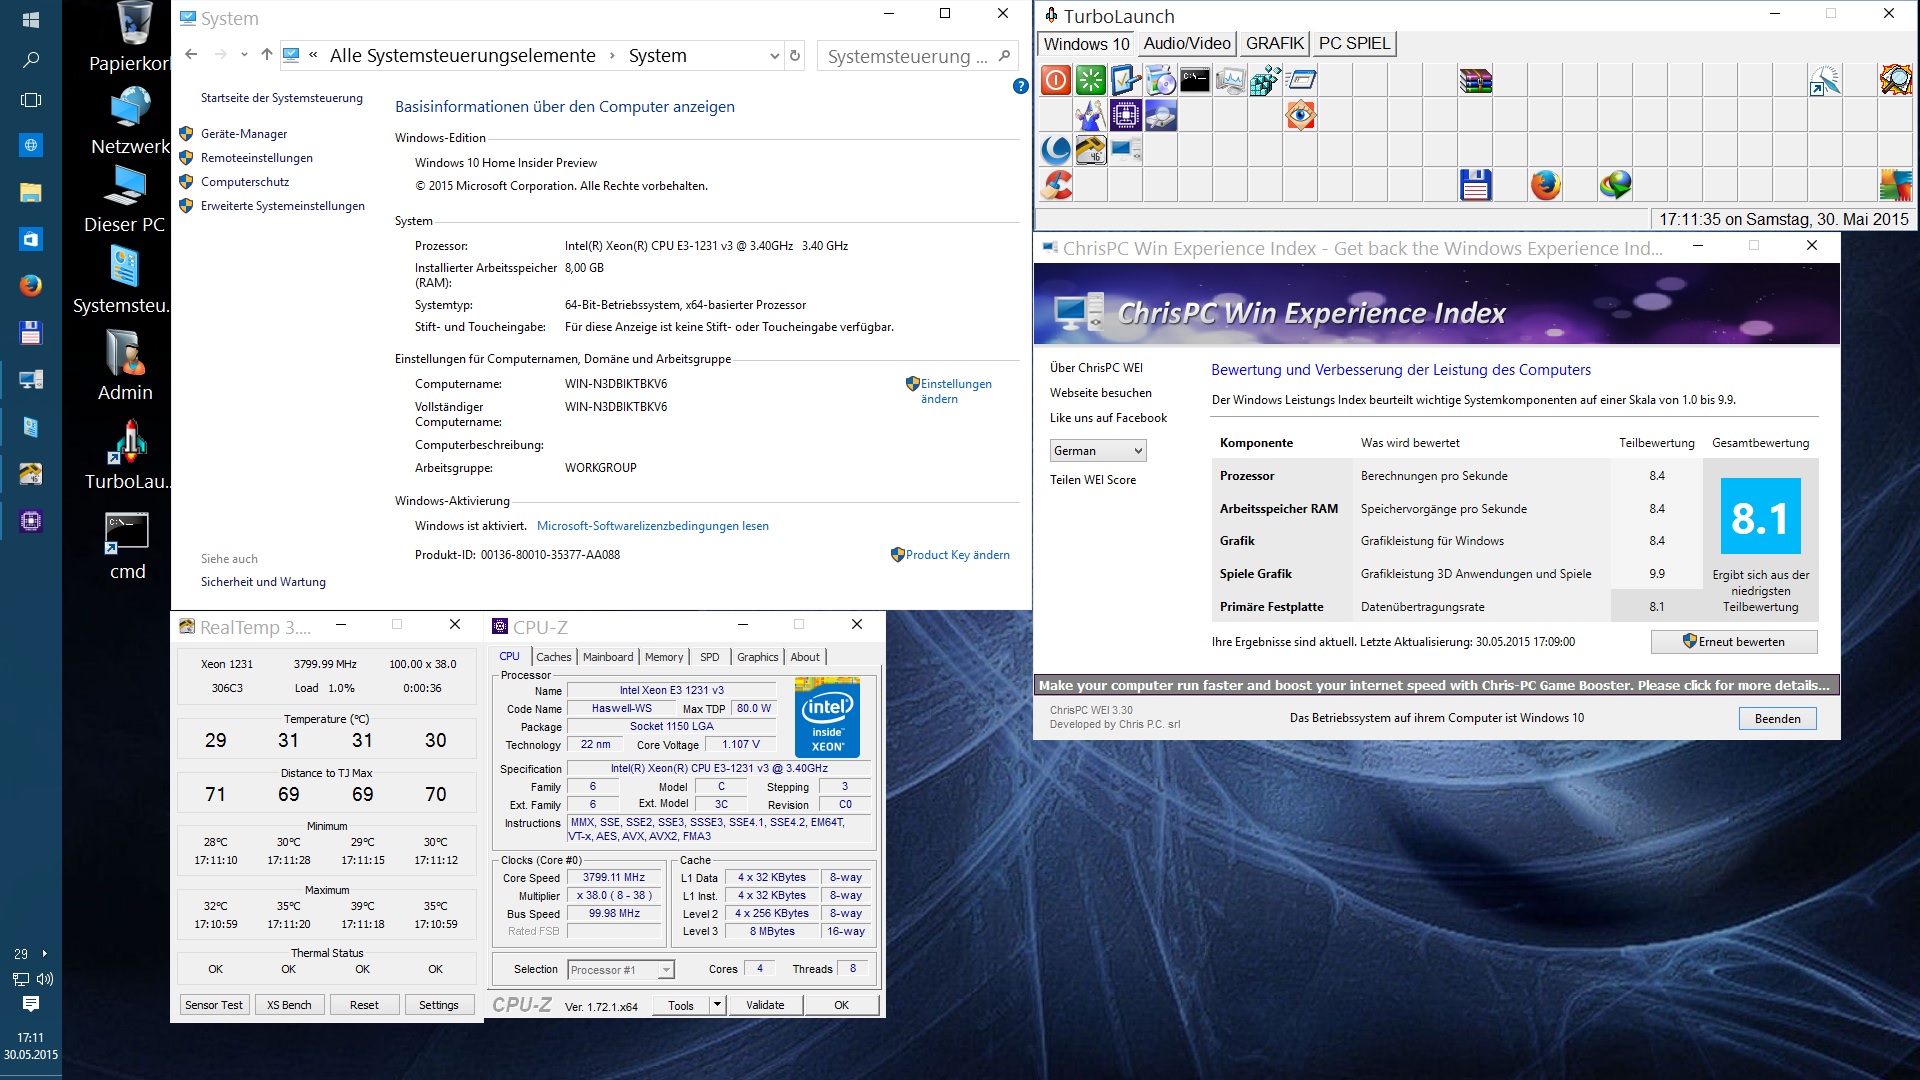The image size is (1920, 1080).
Task: Open Geräte-Manager link
Action: coord(243,134)
